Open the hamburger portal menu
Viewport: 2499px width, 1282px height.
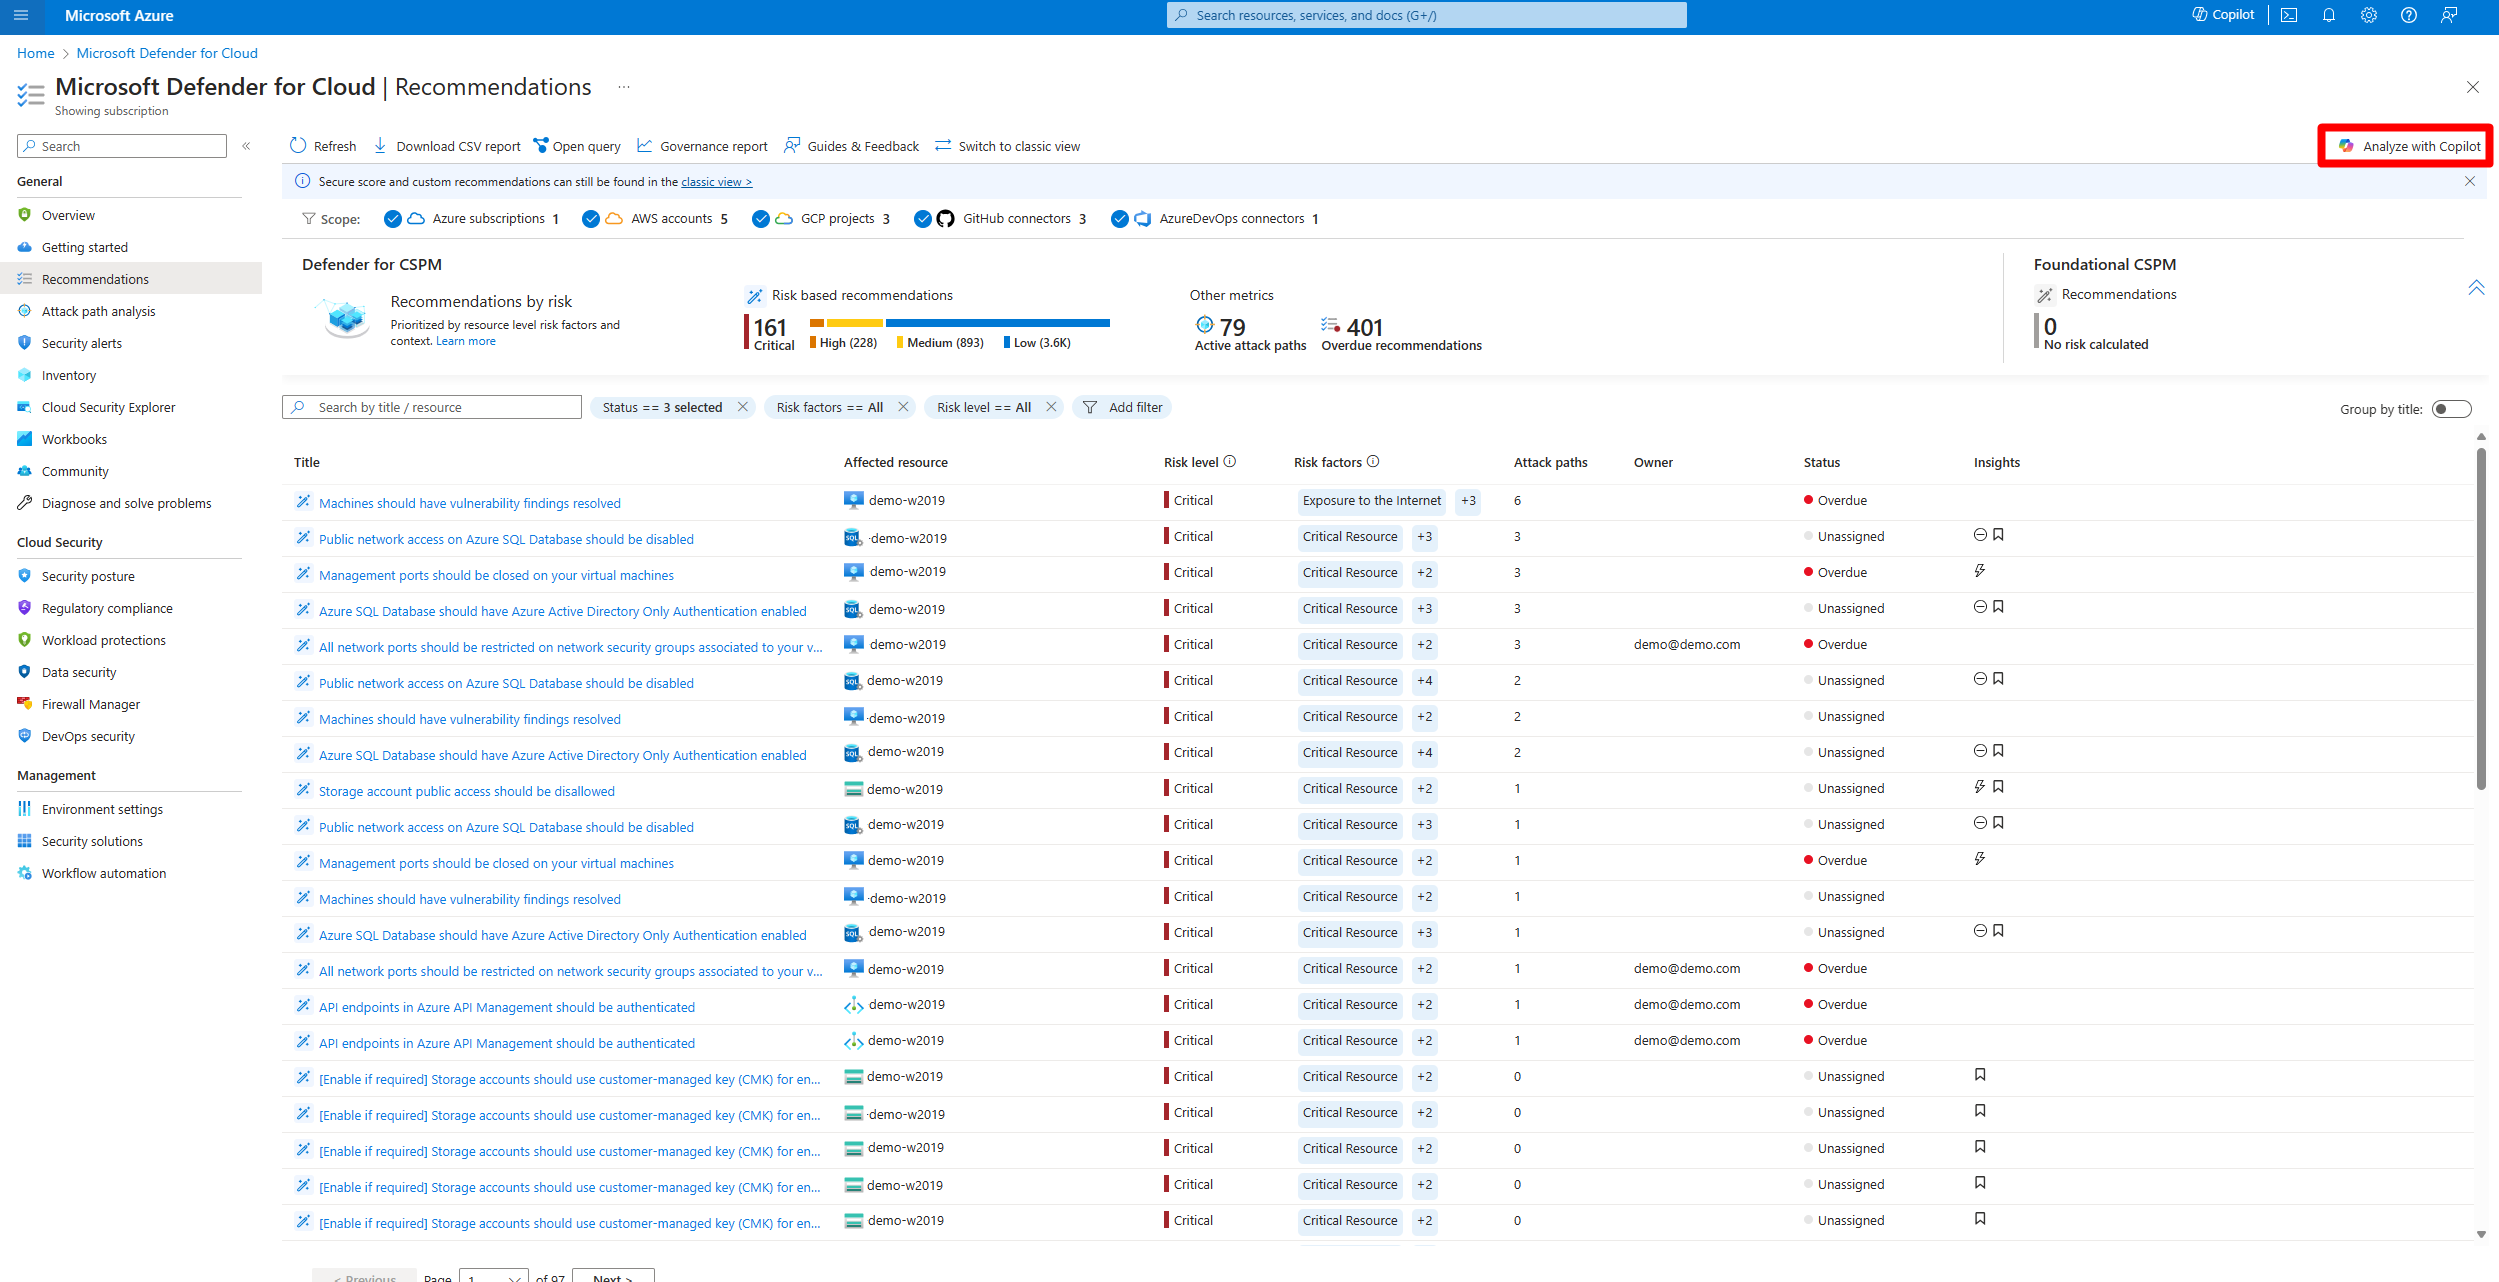click(21, 15)
